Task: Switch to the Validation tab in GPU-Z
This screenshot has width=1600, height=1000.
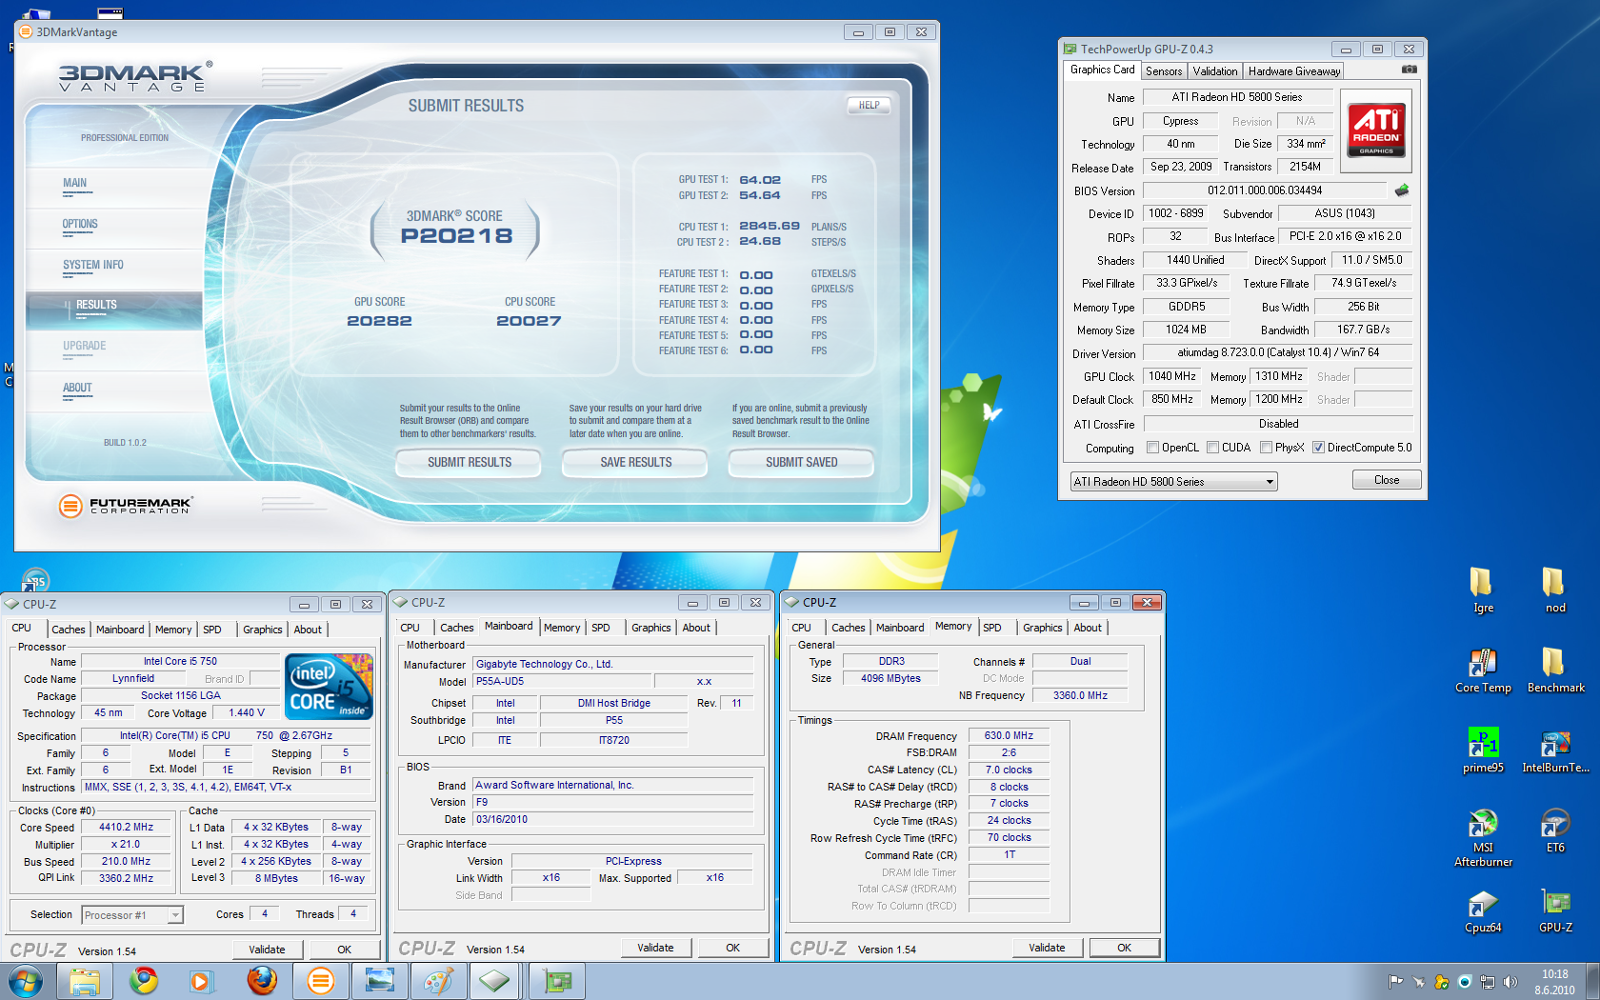Action: [x=1215, y=71]
